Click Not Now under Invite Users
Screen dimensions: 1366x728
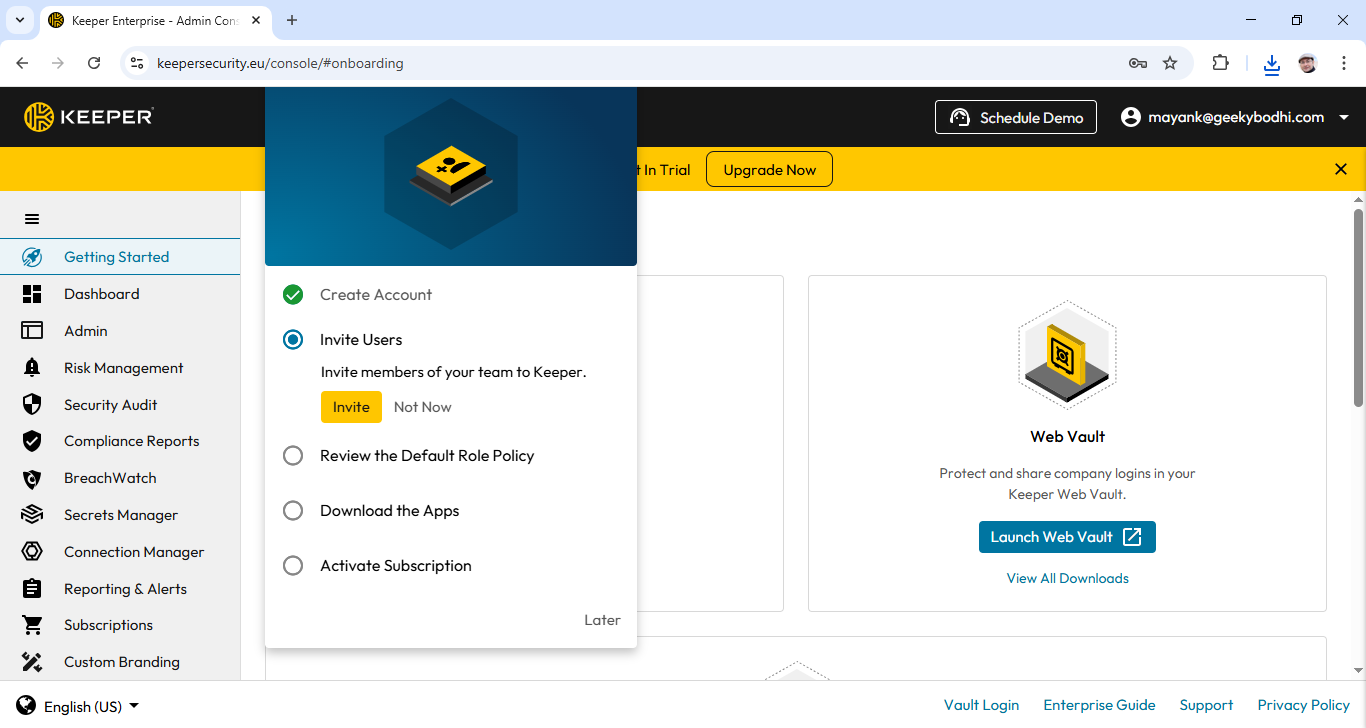click(x=422, y=407)
